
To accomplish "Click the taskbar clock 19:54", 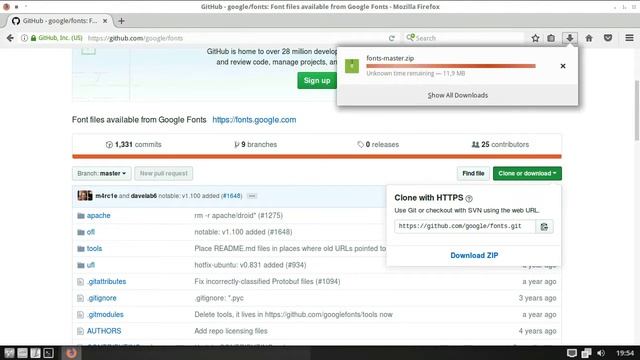I will (x=625, y=353).
